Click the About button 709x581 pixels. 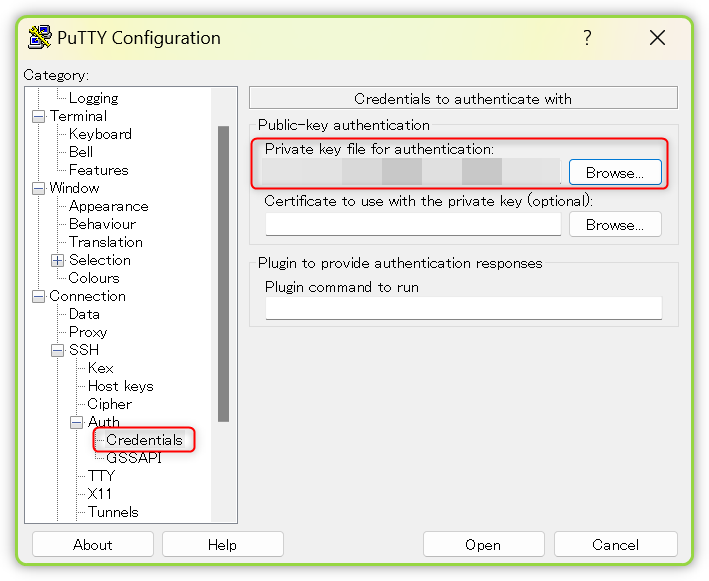click(x=93, y=544)
